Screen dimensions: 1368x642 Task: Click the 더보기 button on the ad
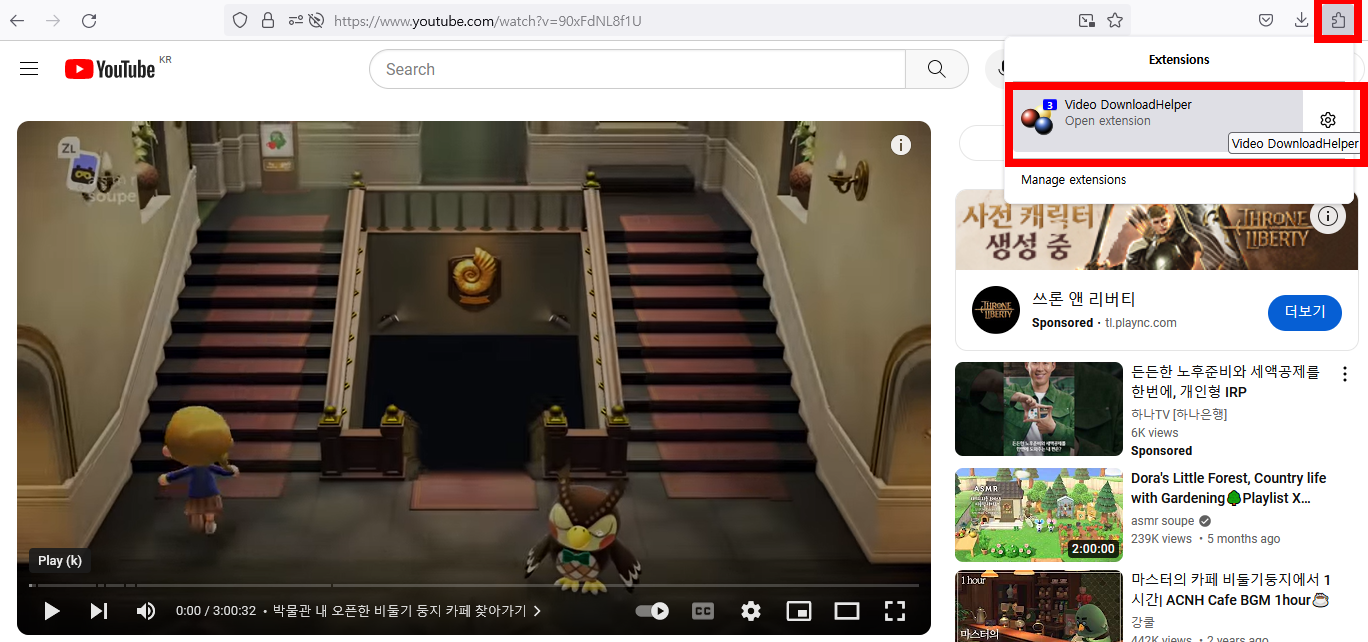point(1304,312)
